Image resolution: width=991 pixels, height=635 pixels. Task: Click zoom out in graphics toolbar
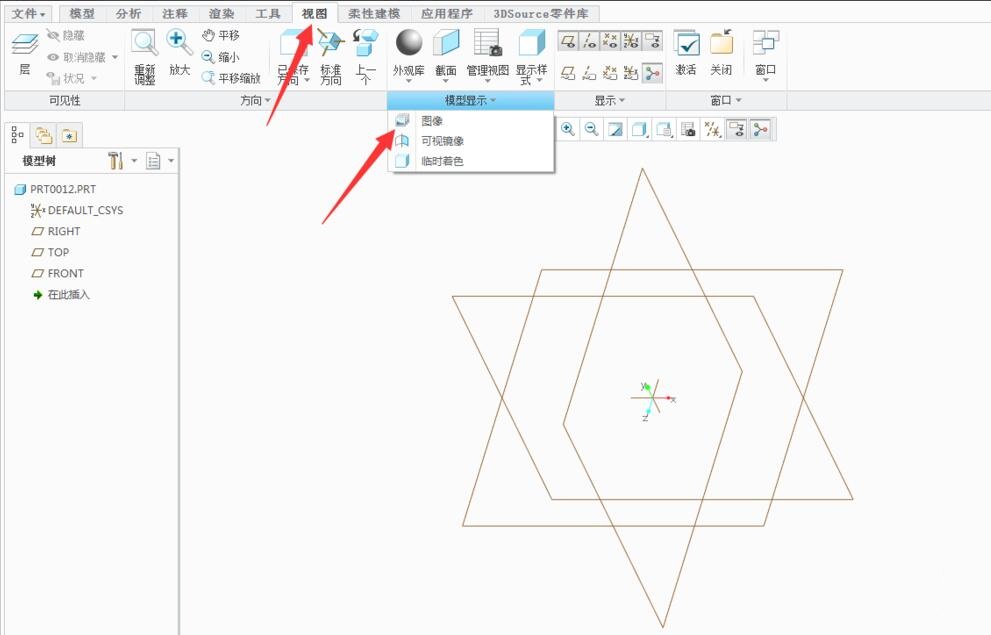pos(592,129)
